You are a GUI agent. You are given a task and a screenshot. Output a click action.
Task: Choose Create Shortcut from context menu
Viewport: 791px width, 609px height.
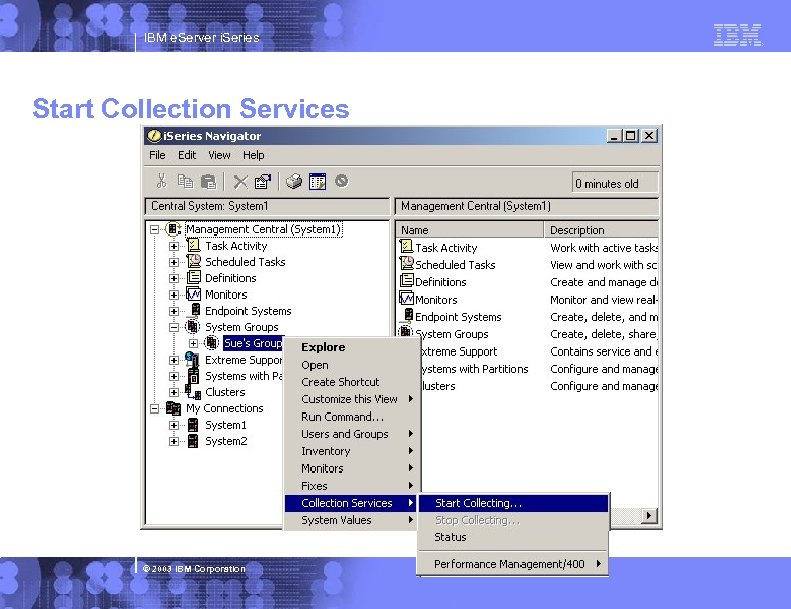[x=351, y=382]
